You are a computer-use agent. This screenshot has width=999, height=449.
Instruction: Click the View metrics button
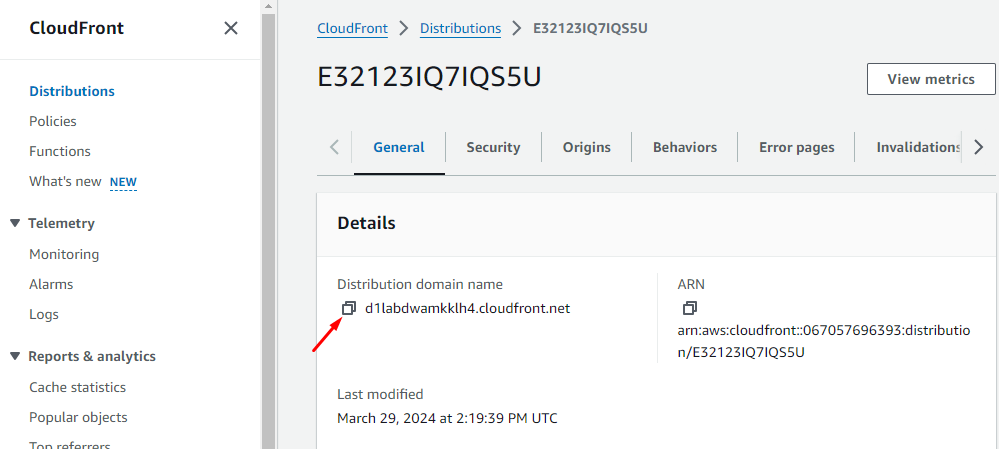tap(930, 79)
